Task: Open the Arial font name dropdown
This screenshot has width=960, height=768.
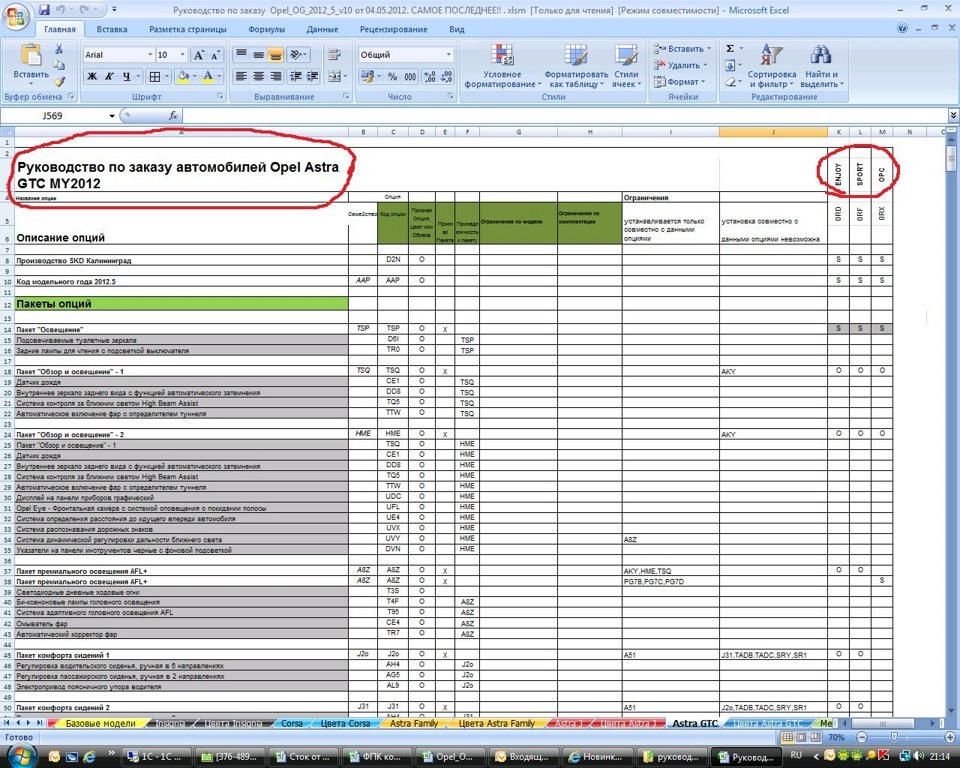Action: tap(150, 55)
